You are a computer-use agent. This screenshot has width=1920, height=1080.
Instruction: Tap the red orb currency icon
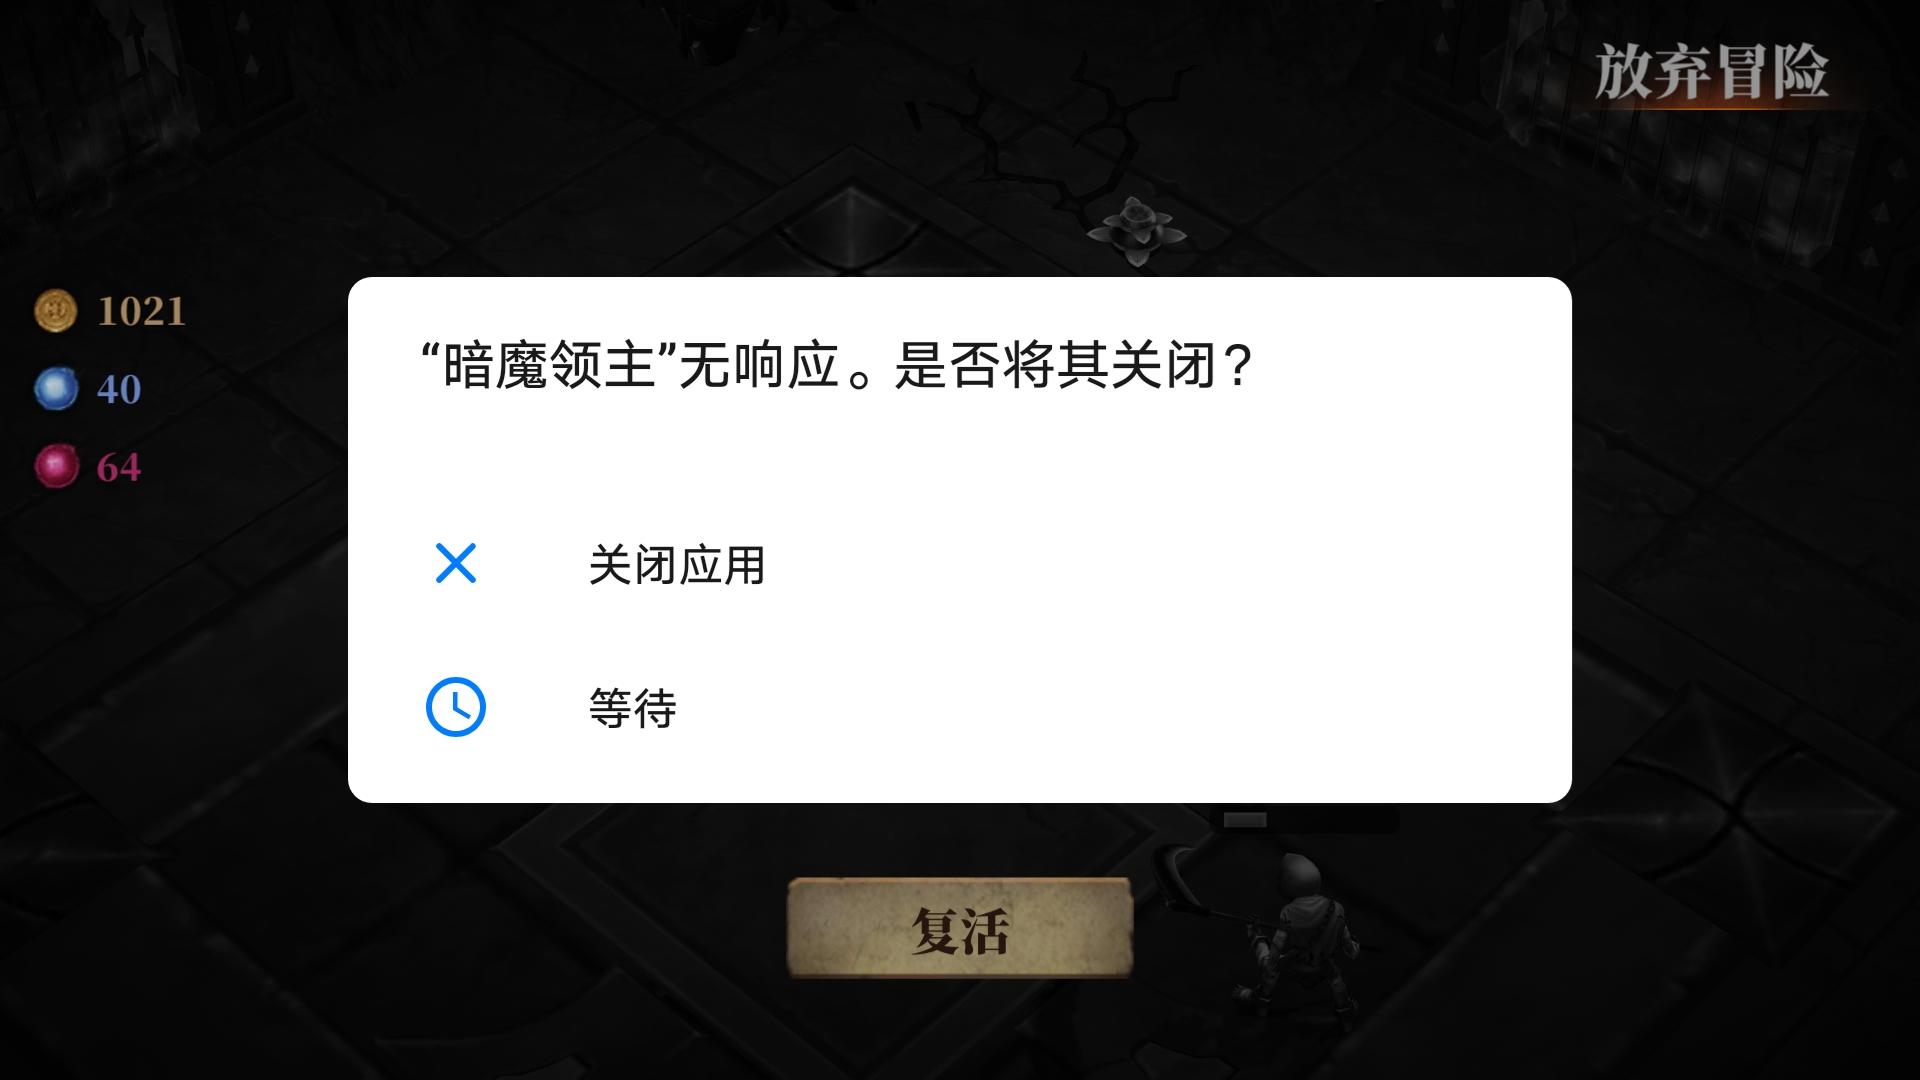(x=56, y=466)
